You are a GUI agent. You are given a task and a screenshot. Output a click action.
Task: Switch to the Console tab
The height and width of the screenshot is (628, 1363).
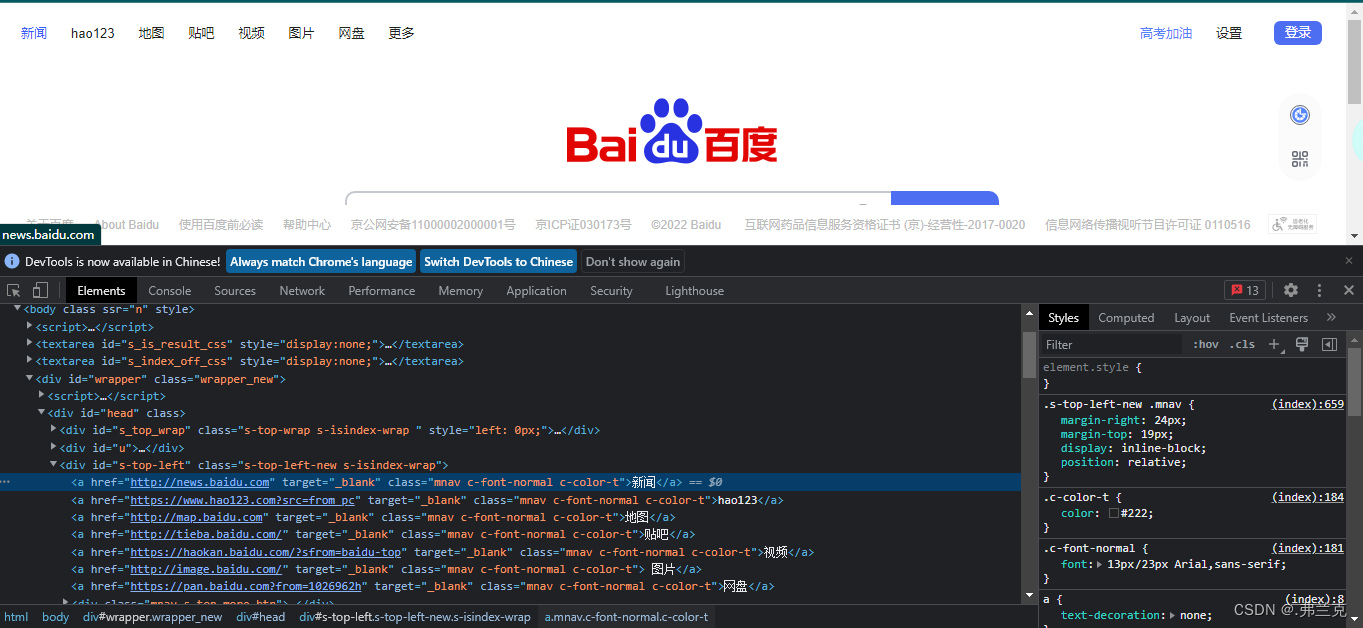170,290
